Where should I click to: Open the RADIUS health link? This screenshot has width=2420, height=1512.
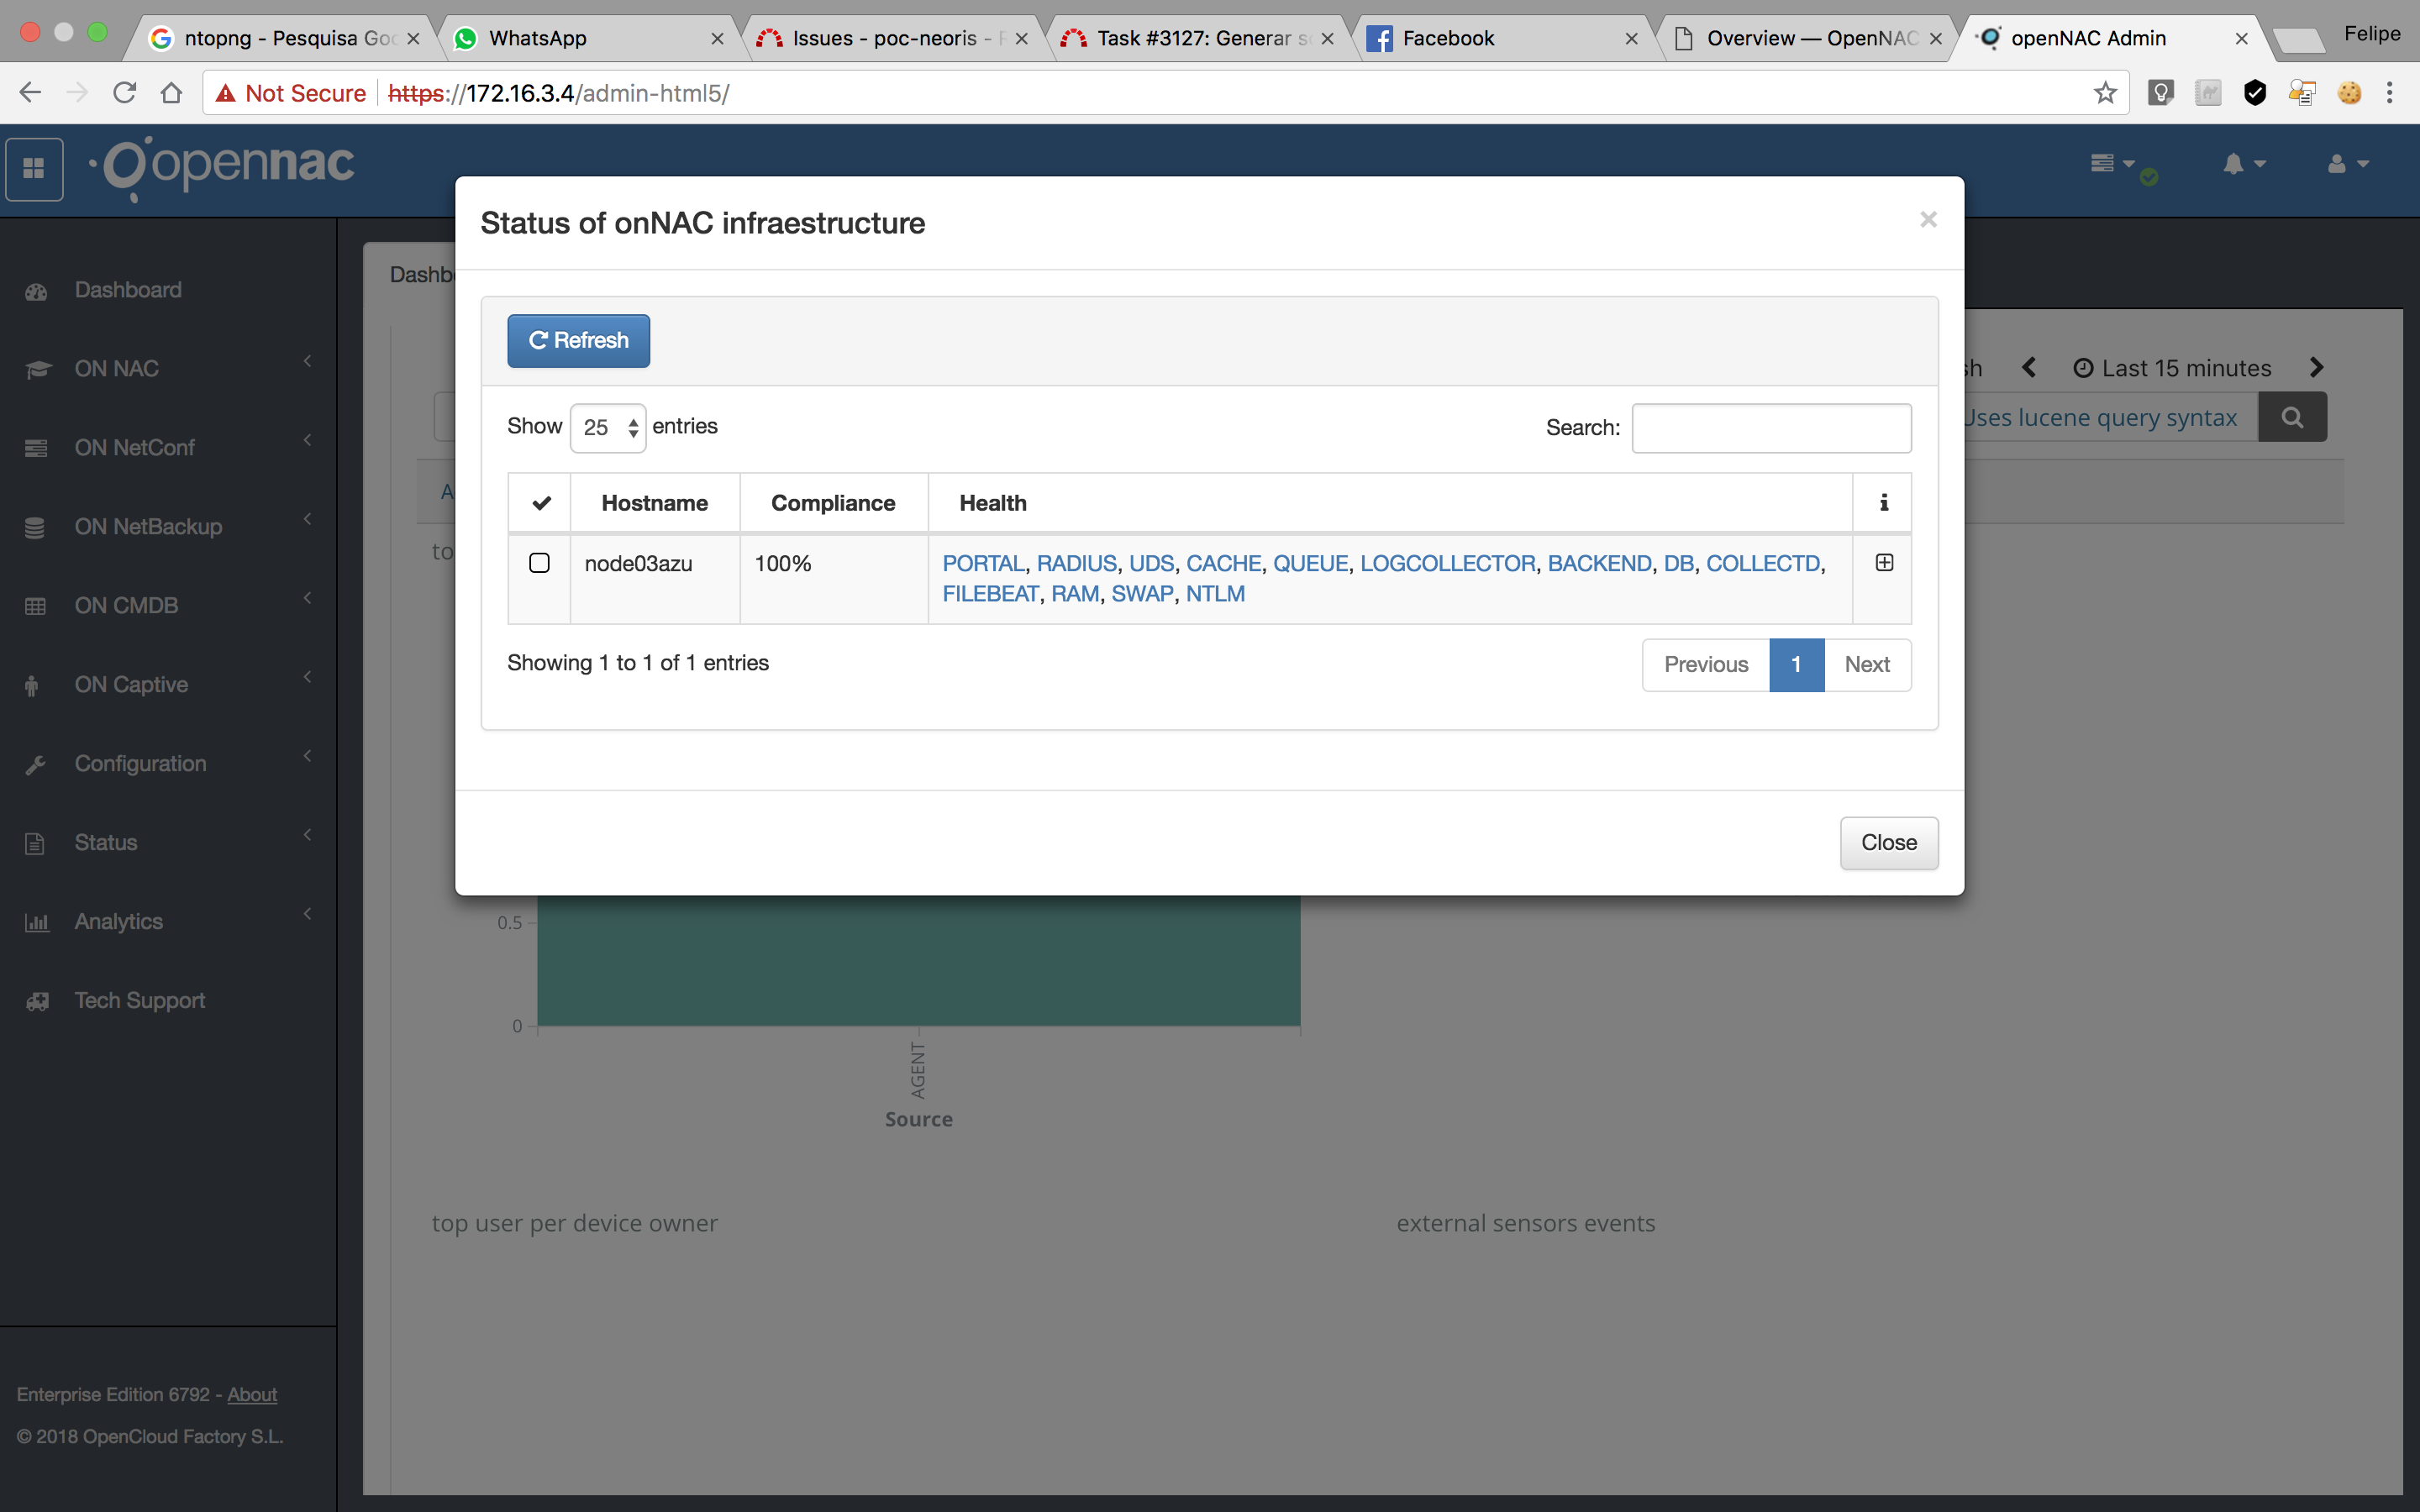click(x=1076, y=564)
